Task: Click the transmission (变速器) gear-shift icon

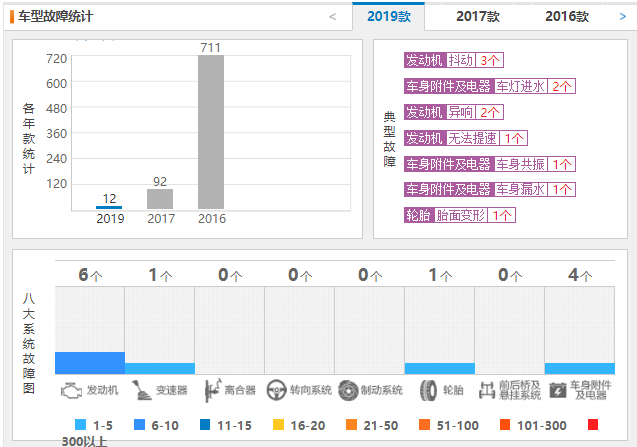Action: tap(141, 390)
